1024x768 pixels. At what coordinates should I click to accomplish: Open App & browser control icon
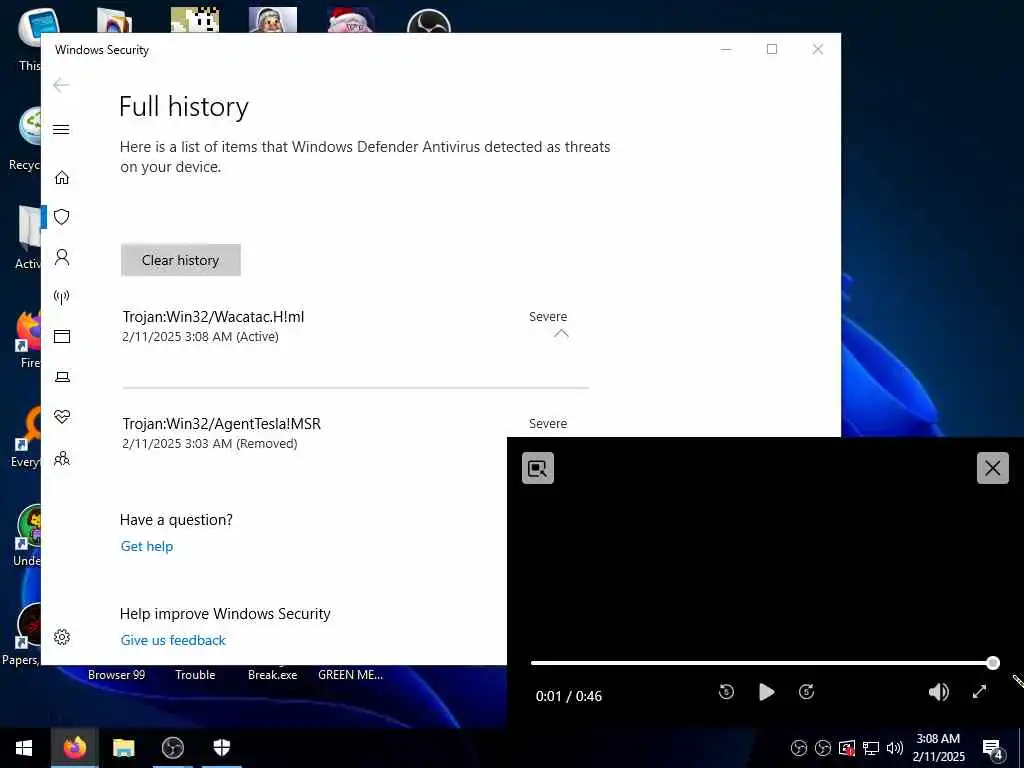[x=61, y=336]
